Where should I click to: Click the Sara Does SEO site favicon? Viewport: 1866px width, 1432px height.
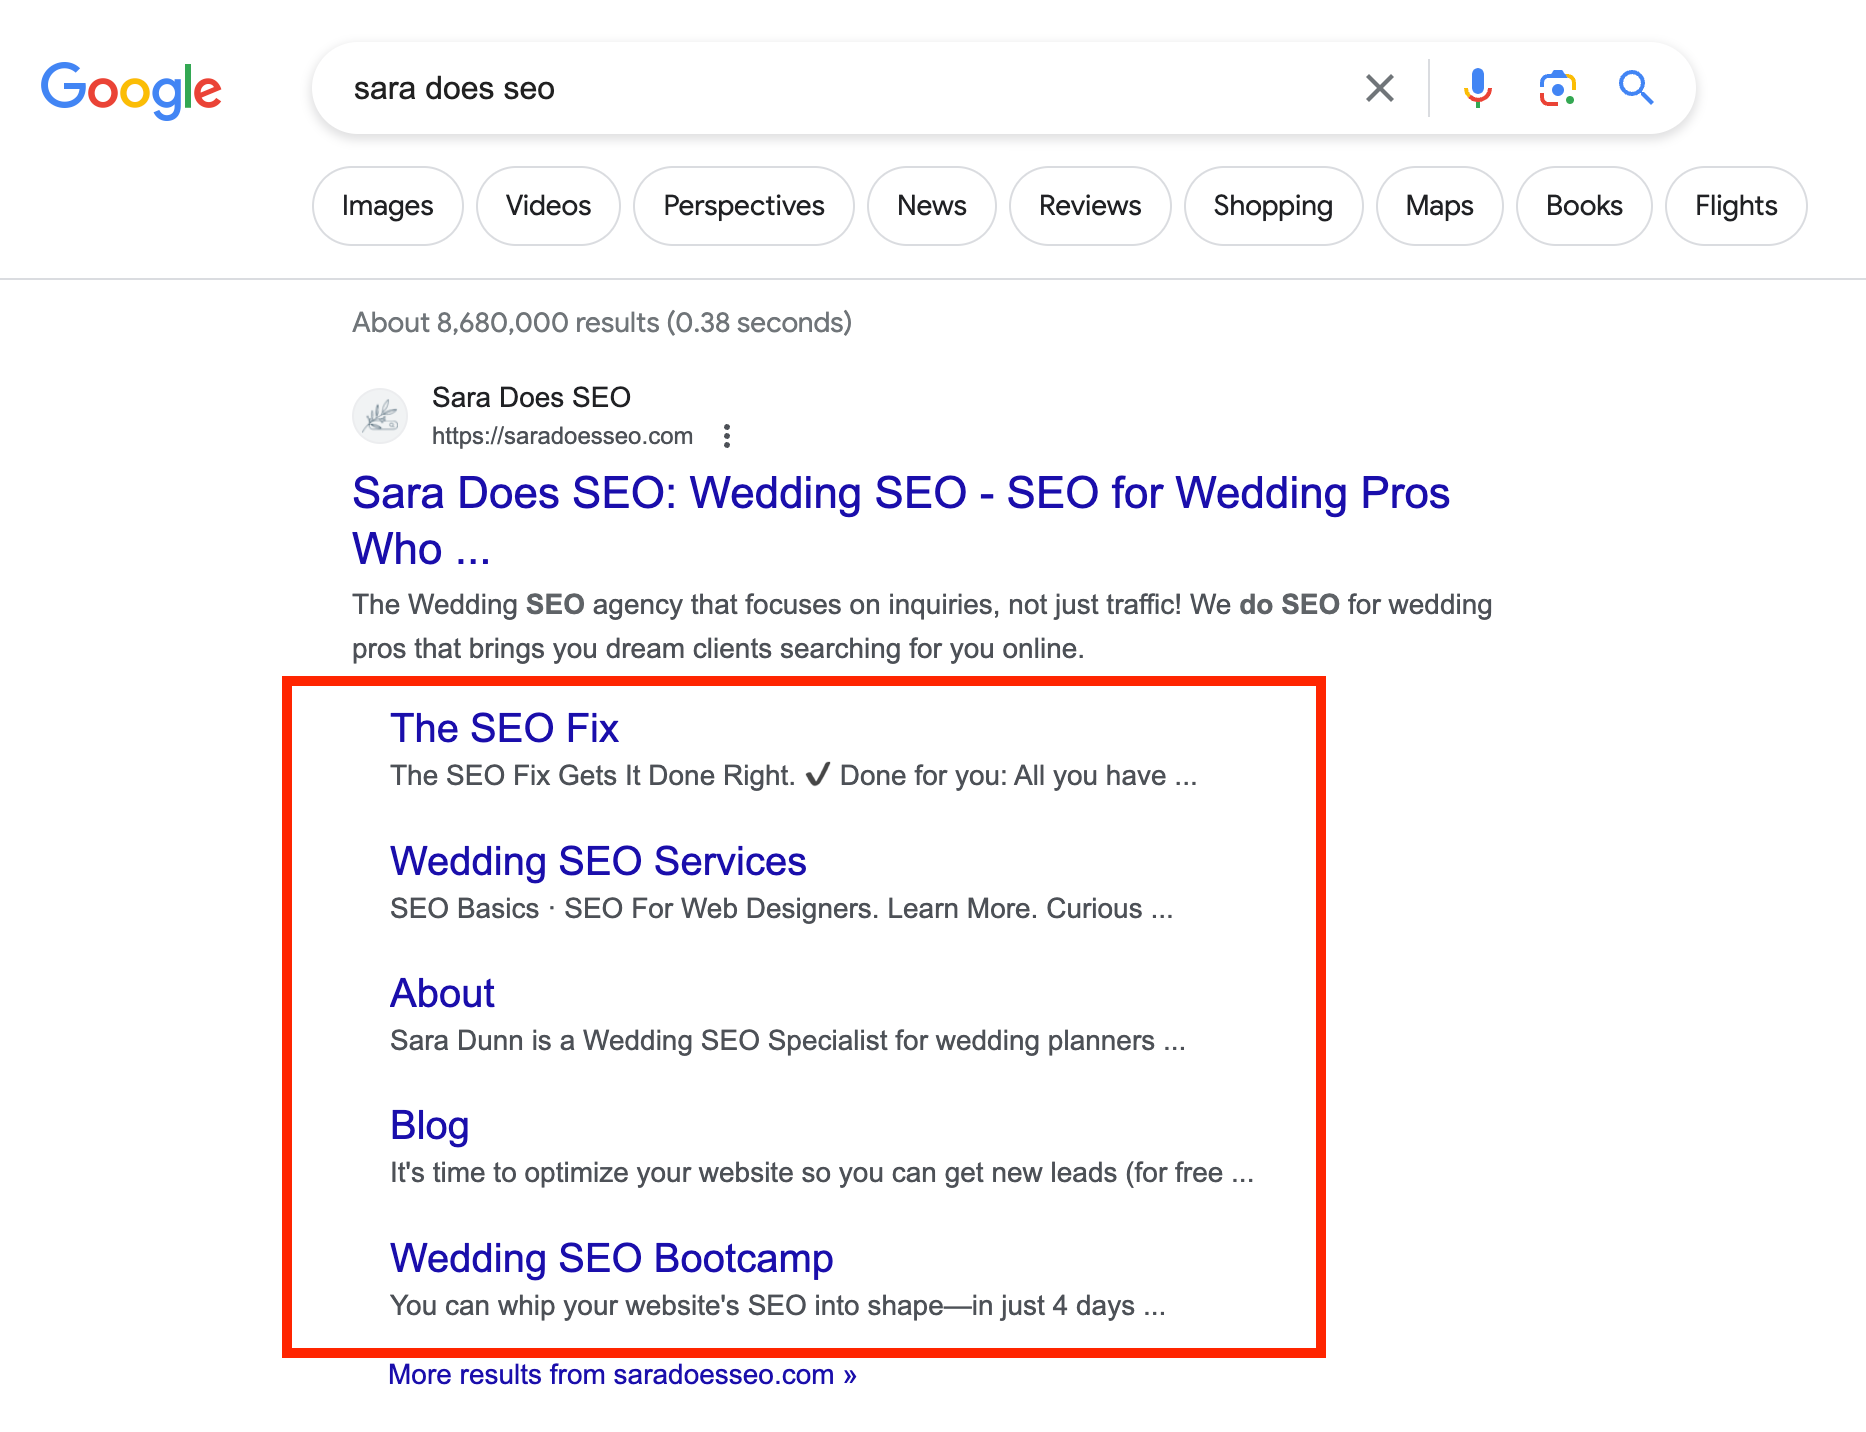380,416
